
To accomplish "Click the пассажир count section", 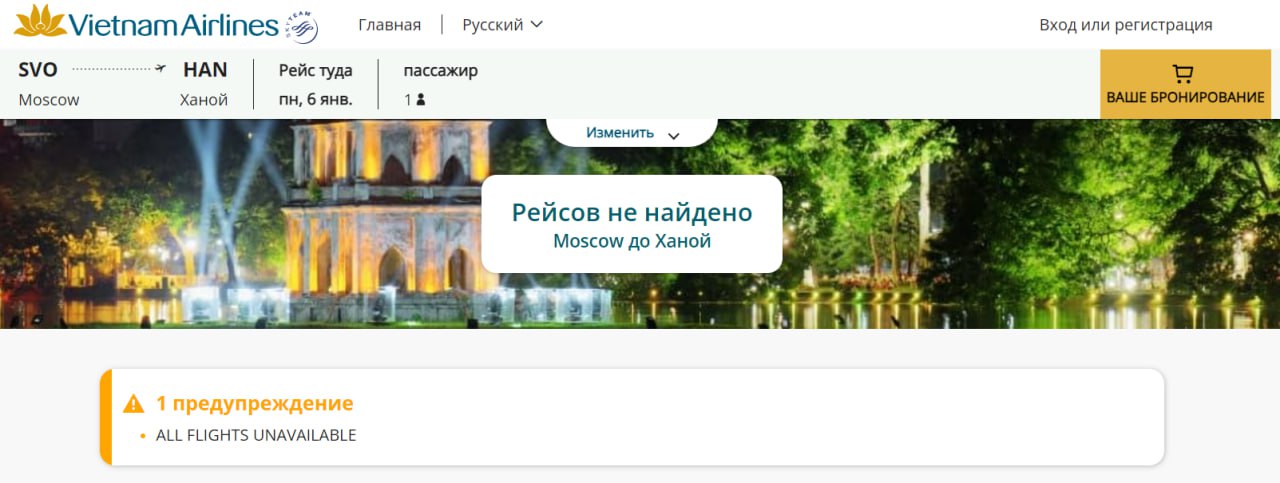I will 440,71.
